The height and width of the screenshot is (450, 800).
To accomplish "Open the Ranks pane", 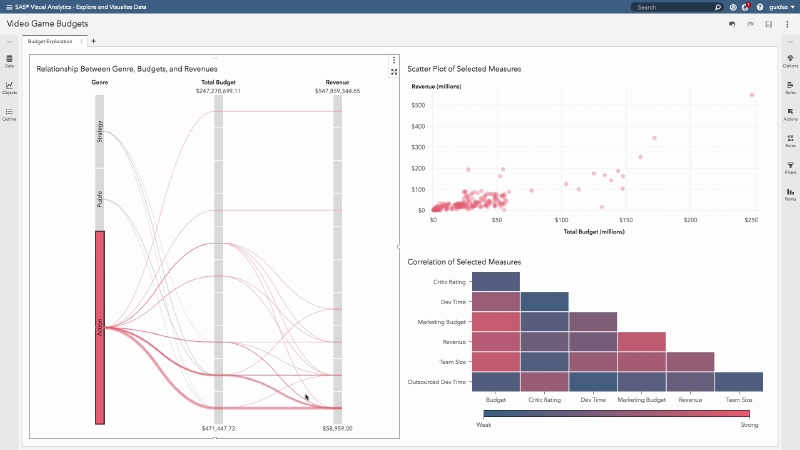I will click(790, 193).
